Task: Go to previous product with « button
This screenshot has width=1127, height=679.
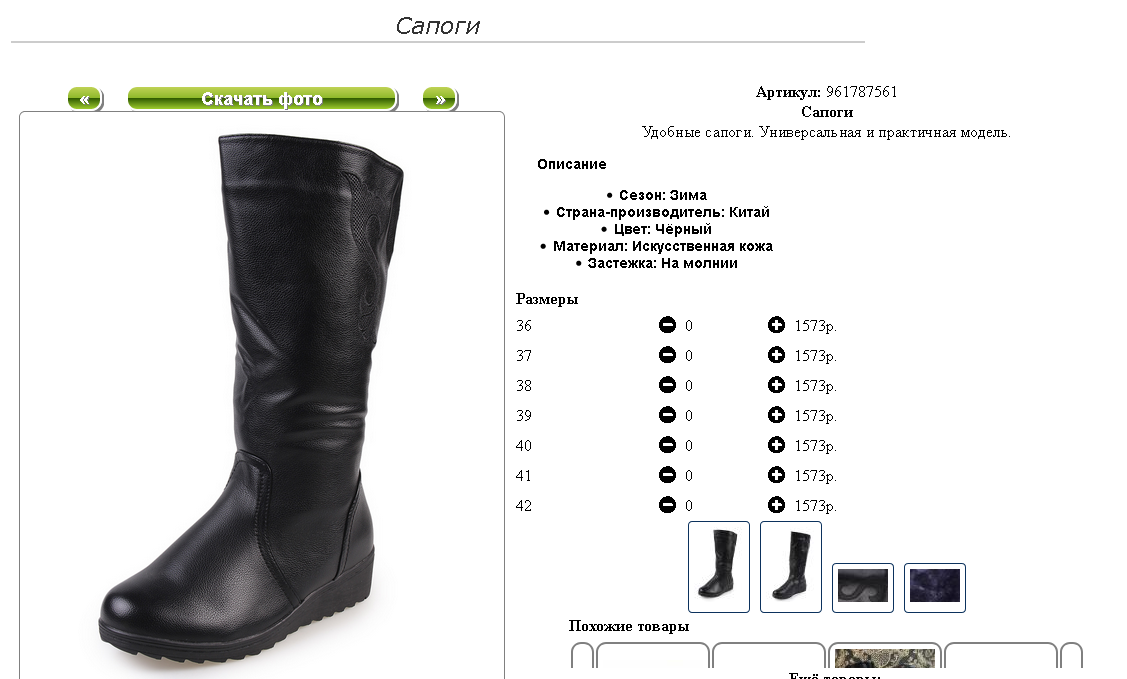Action: 85,98
